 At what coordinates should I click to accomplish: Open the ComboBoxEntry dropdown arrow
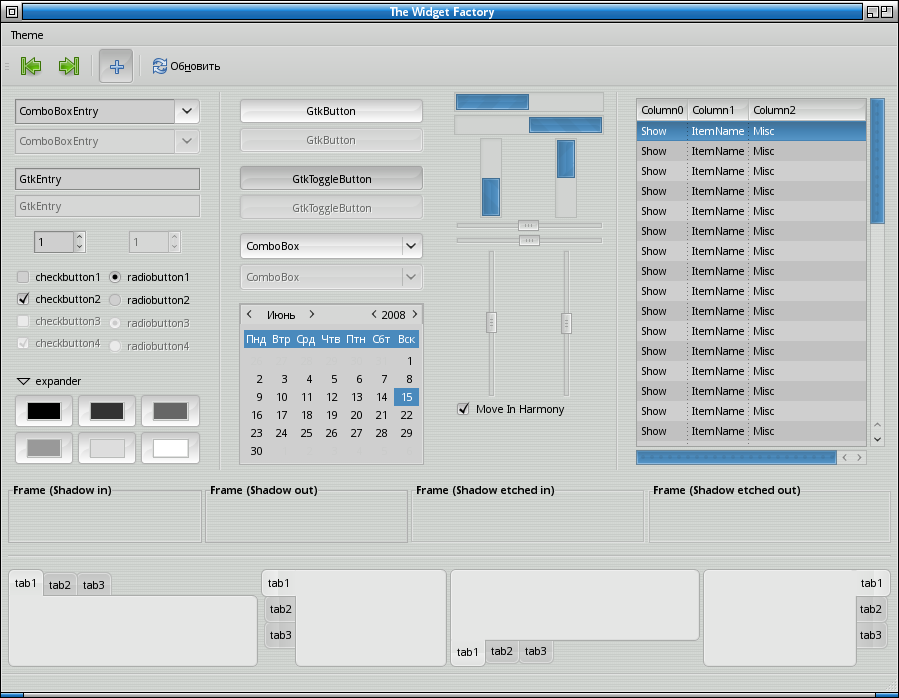click(x=187, y=111)
